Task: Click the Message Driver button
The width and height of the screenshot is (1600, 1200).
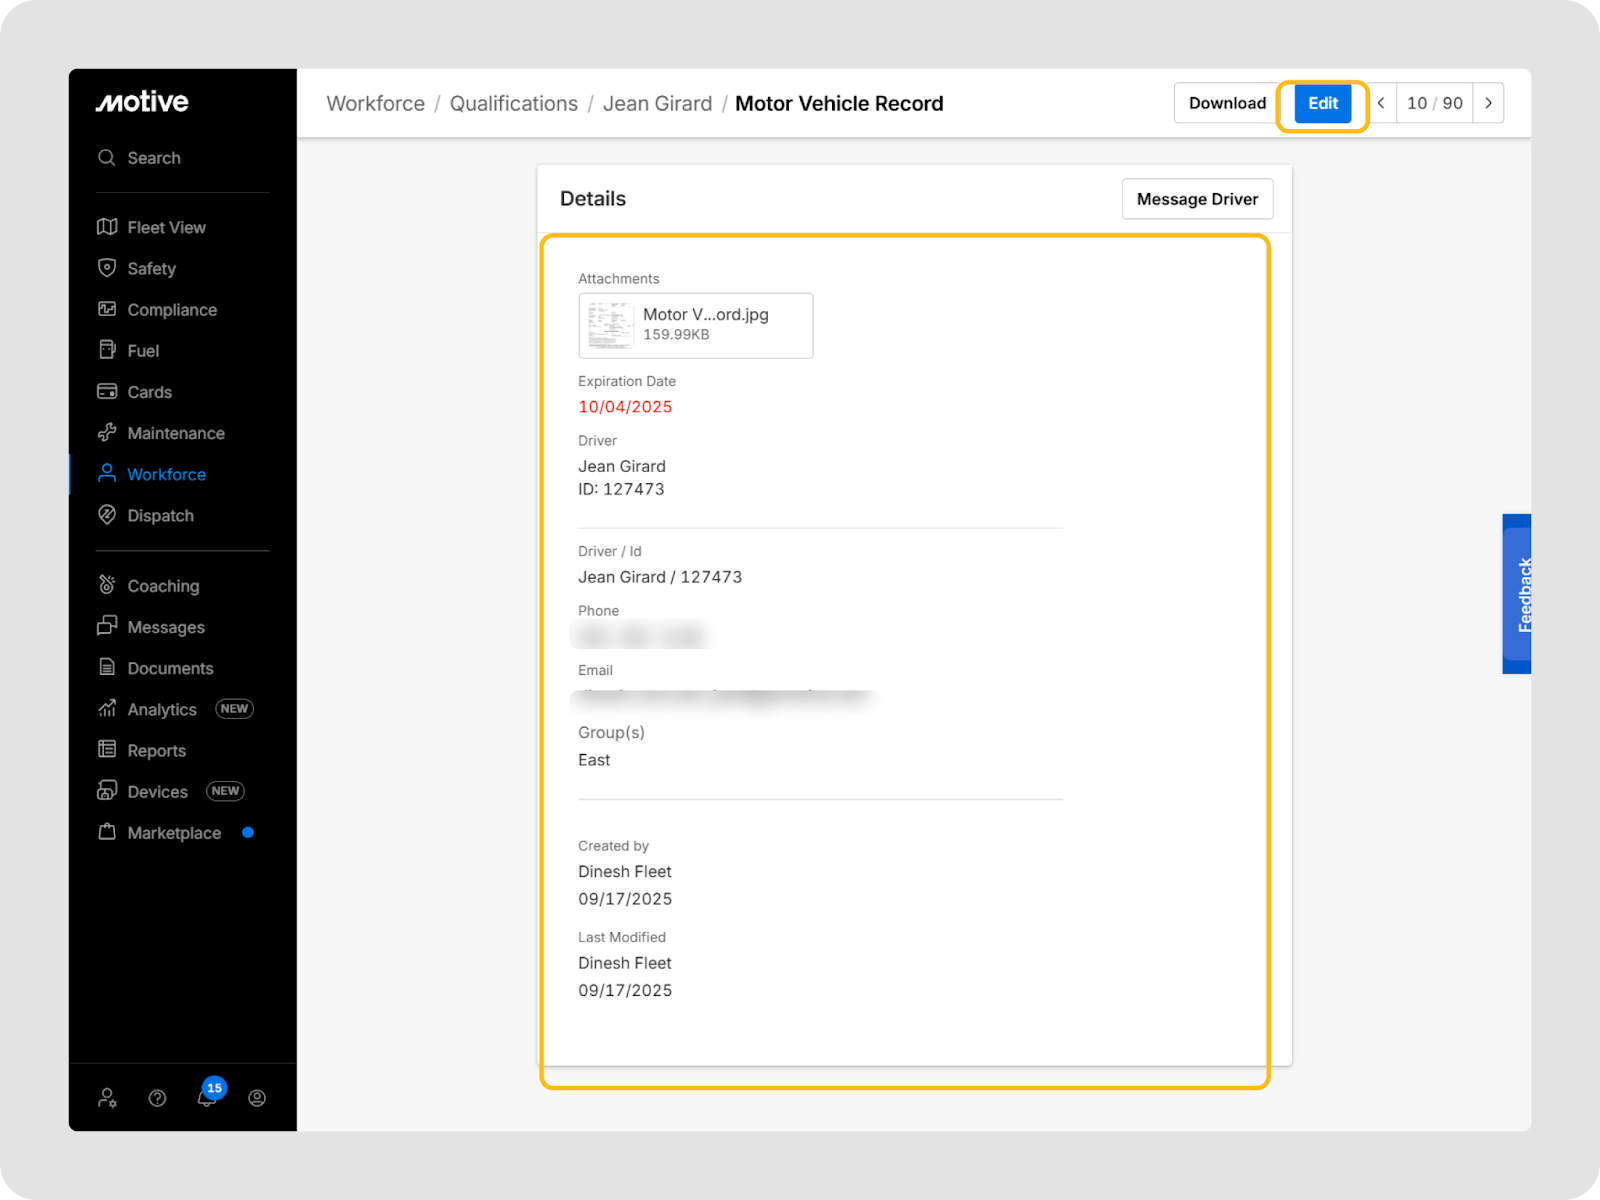Action: (x=1197, y=199)
